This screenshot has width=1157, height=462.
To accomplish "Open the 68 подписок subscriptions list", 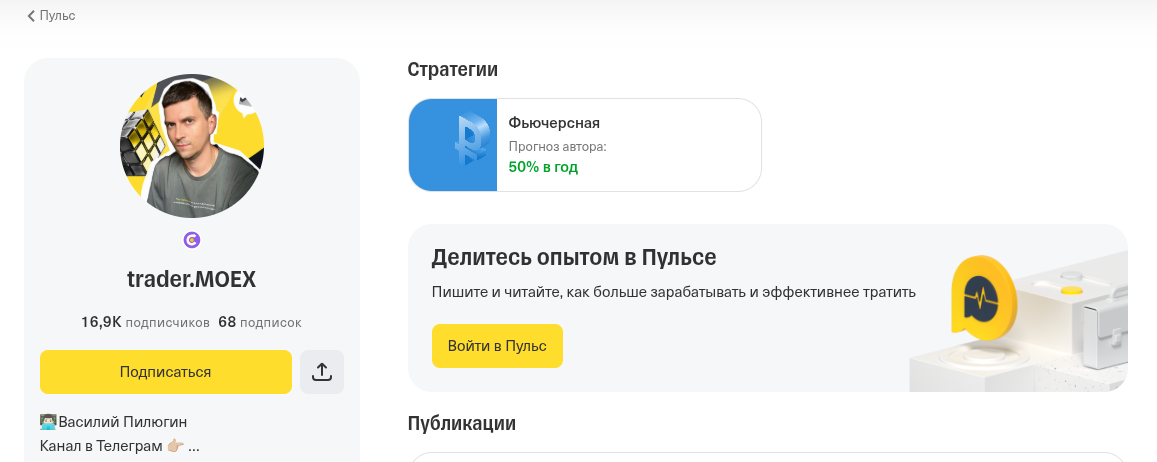I will [x=260, y=323].
